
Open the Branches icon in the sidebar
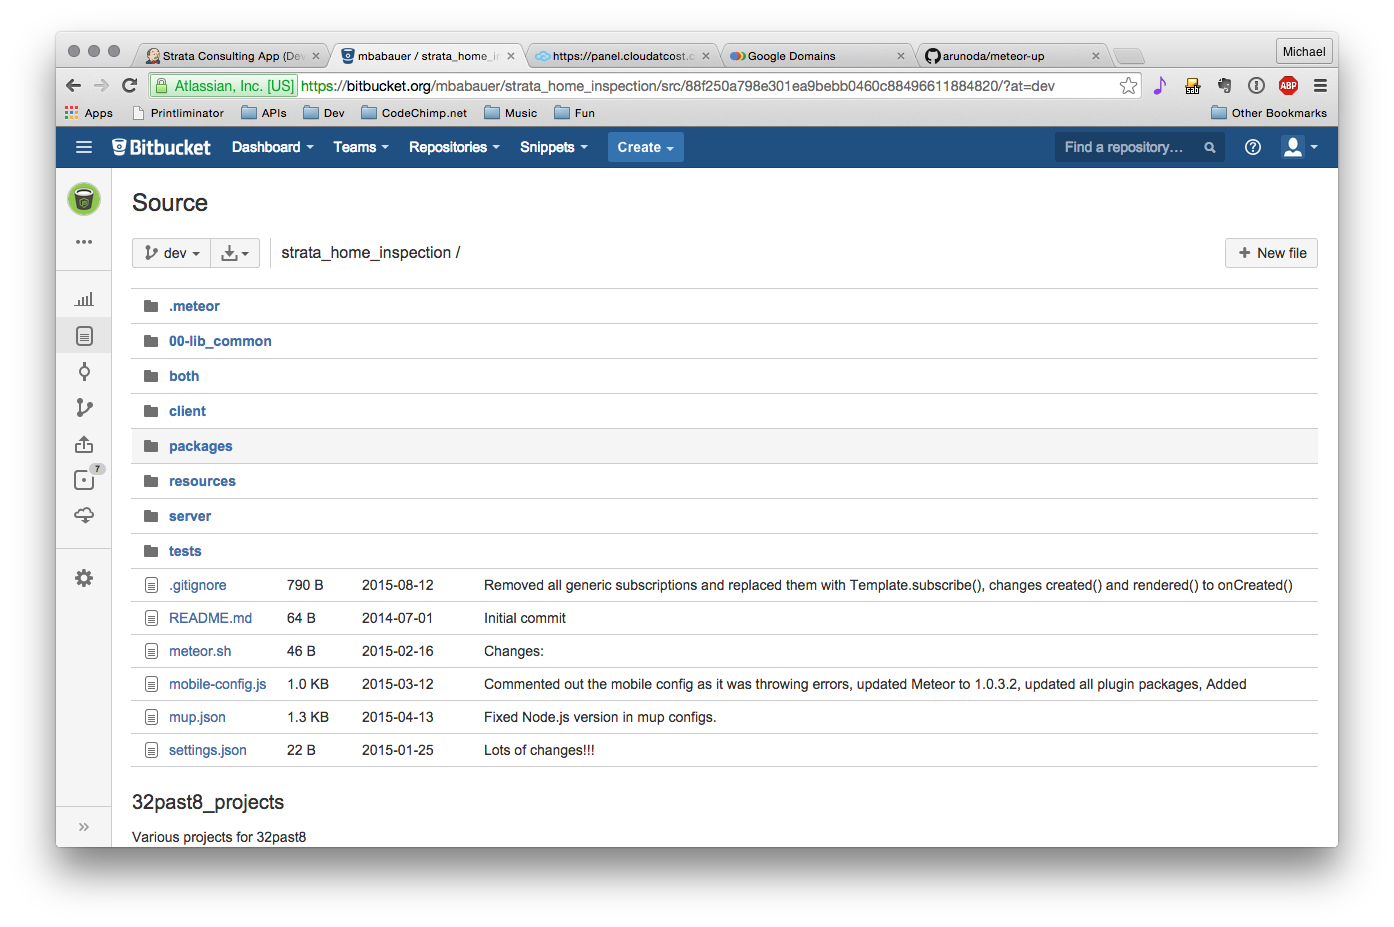pos(84,407)
